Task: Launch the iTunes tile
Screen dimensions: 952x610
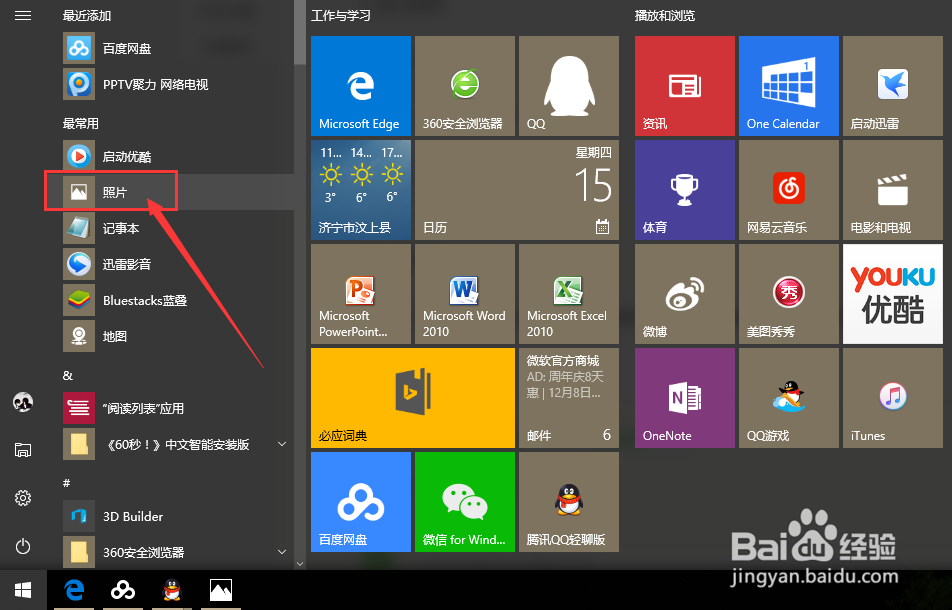Action: coord(892,398)
